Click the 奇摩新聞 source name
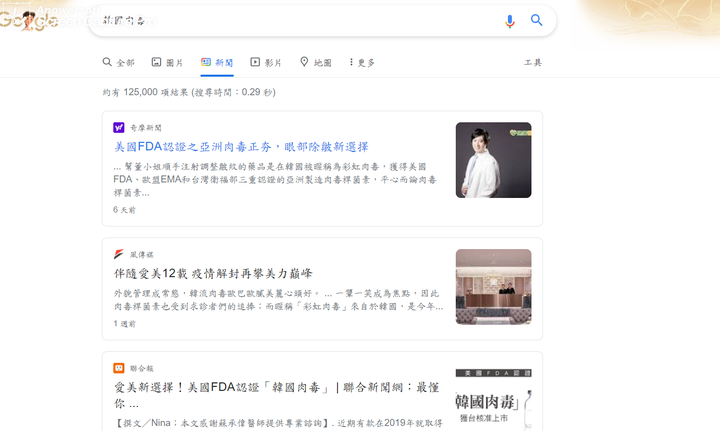Viewport: 720px width, 431px height. pyautogui.click(x=146, y=128)
